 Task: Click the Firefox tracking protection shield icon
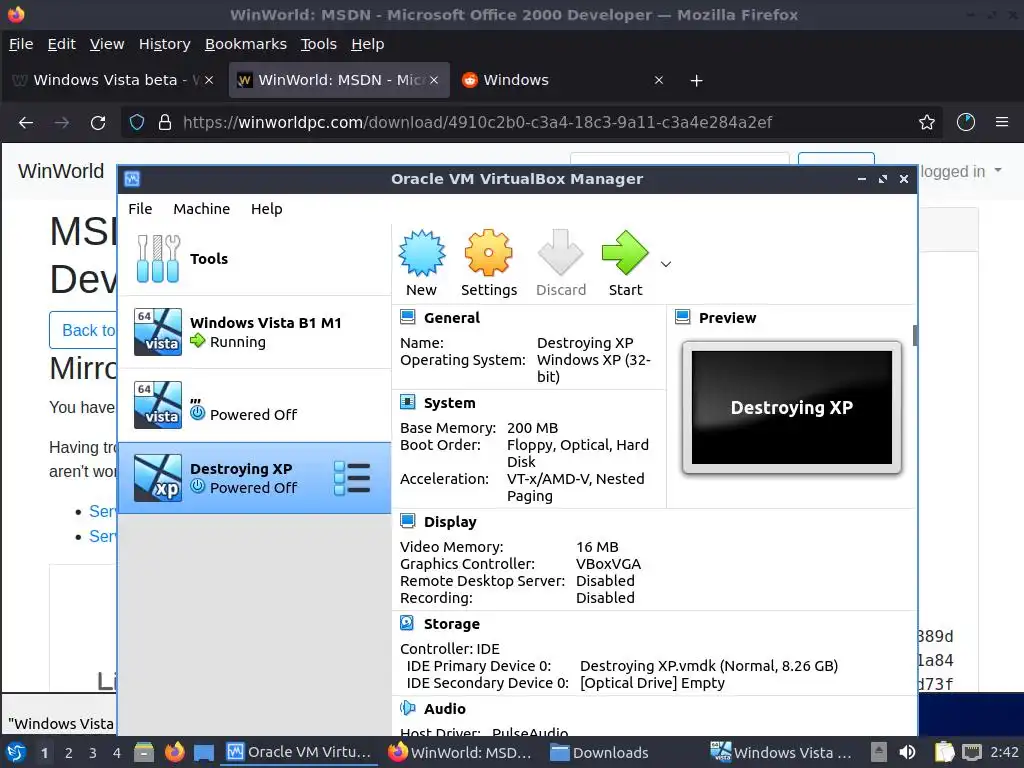136,122
